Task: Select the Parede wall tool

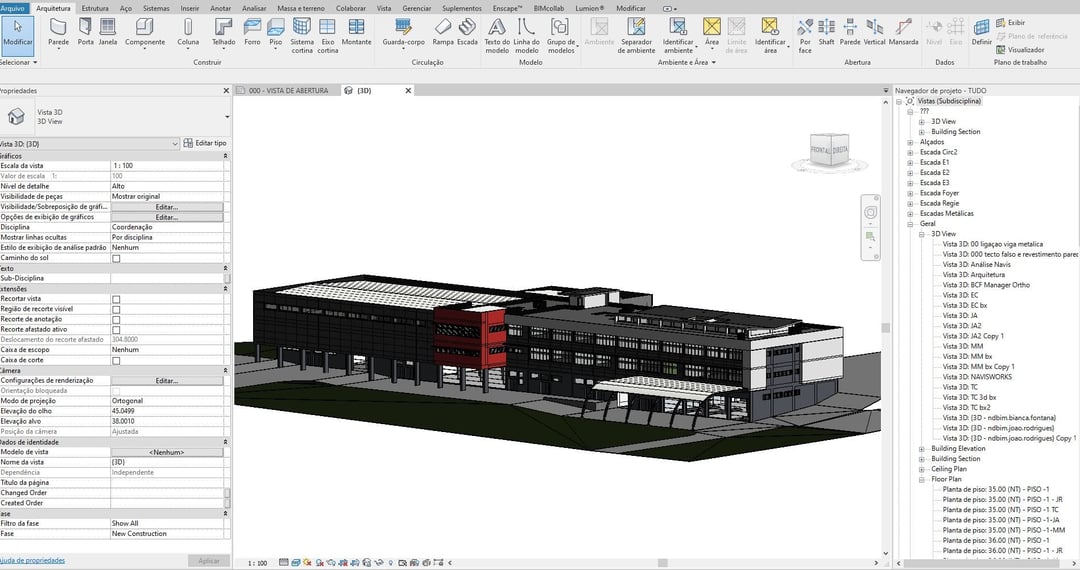Action: tap(59, 32)
